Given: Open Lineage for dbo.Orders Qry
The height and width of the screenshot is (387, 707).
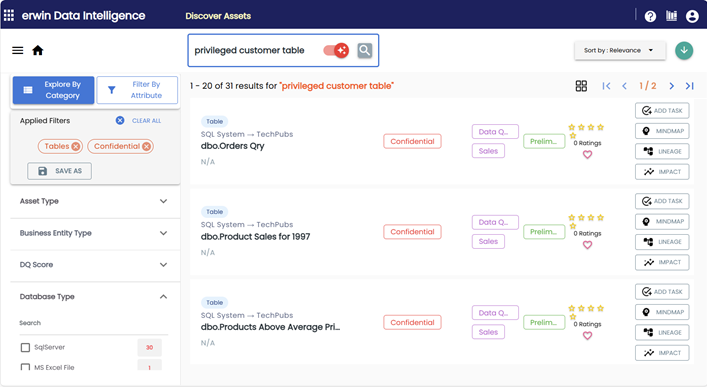Looking at the screenshot, I should (662, 151).
